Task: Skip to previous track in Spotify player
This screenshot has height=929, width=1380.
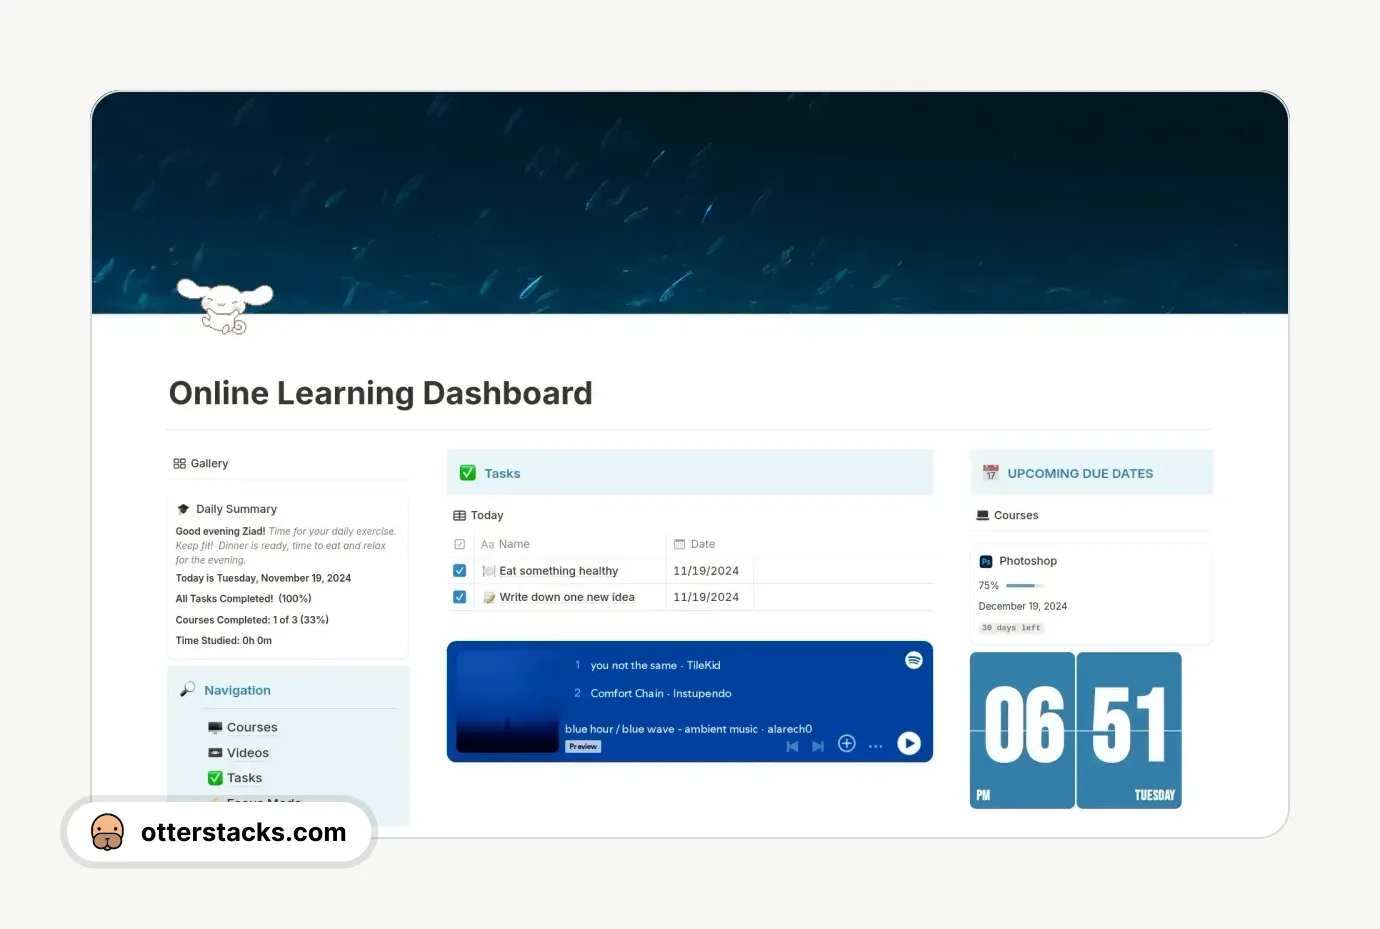Action: click(792, 746)
